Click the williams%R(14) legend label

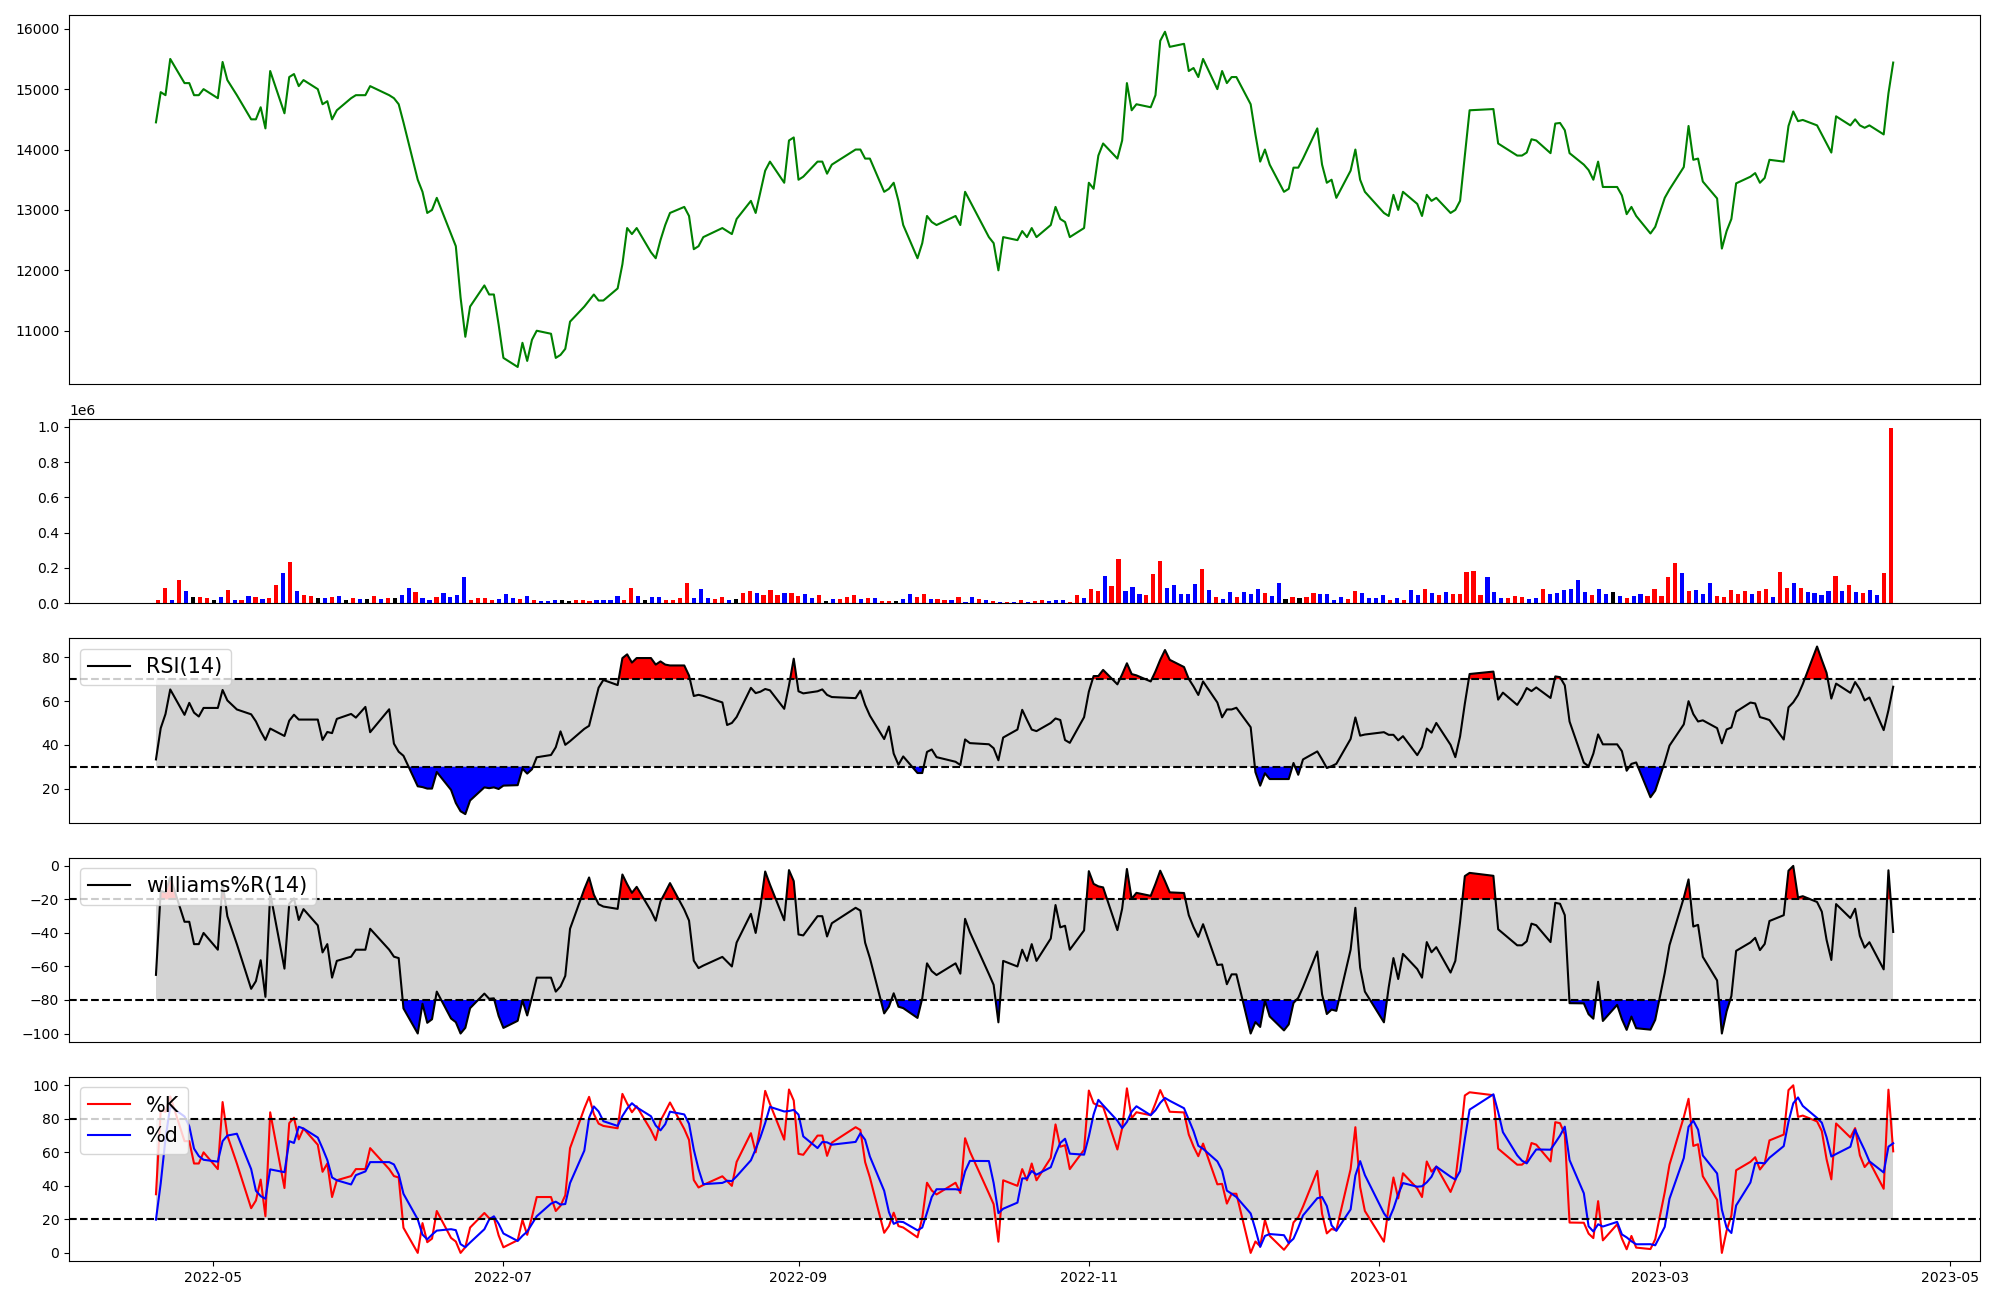point(226,885)
